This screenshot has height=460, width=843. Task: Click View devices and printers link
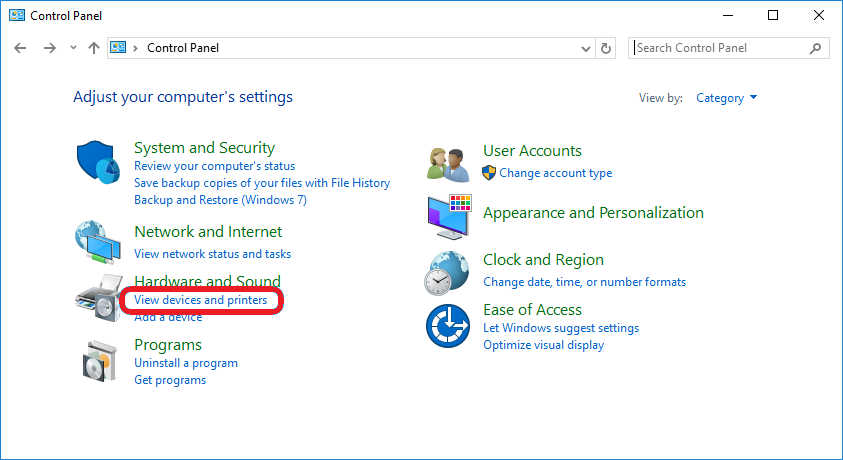(201, 300)
